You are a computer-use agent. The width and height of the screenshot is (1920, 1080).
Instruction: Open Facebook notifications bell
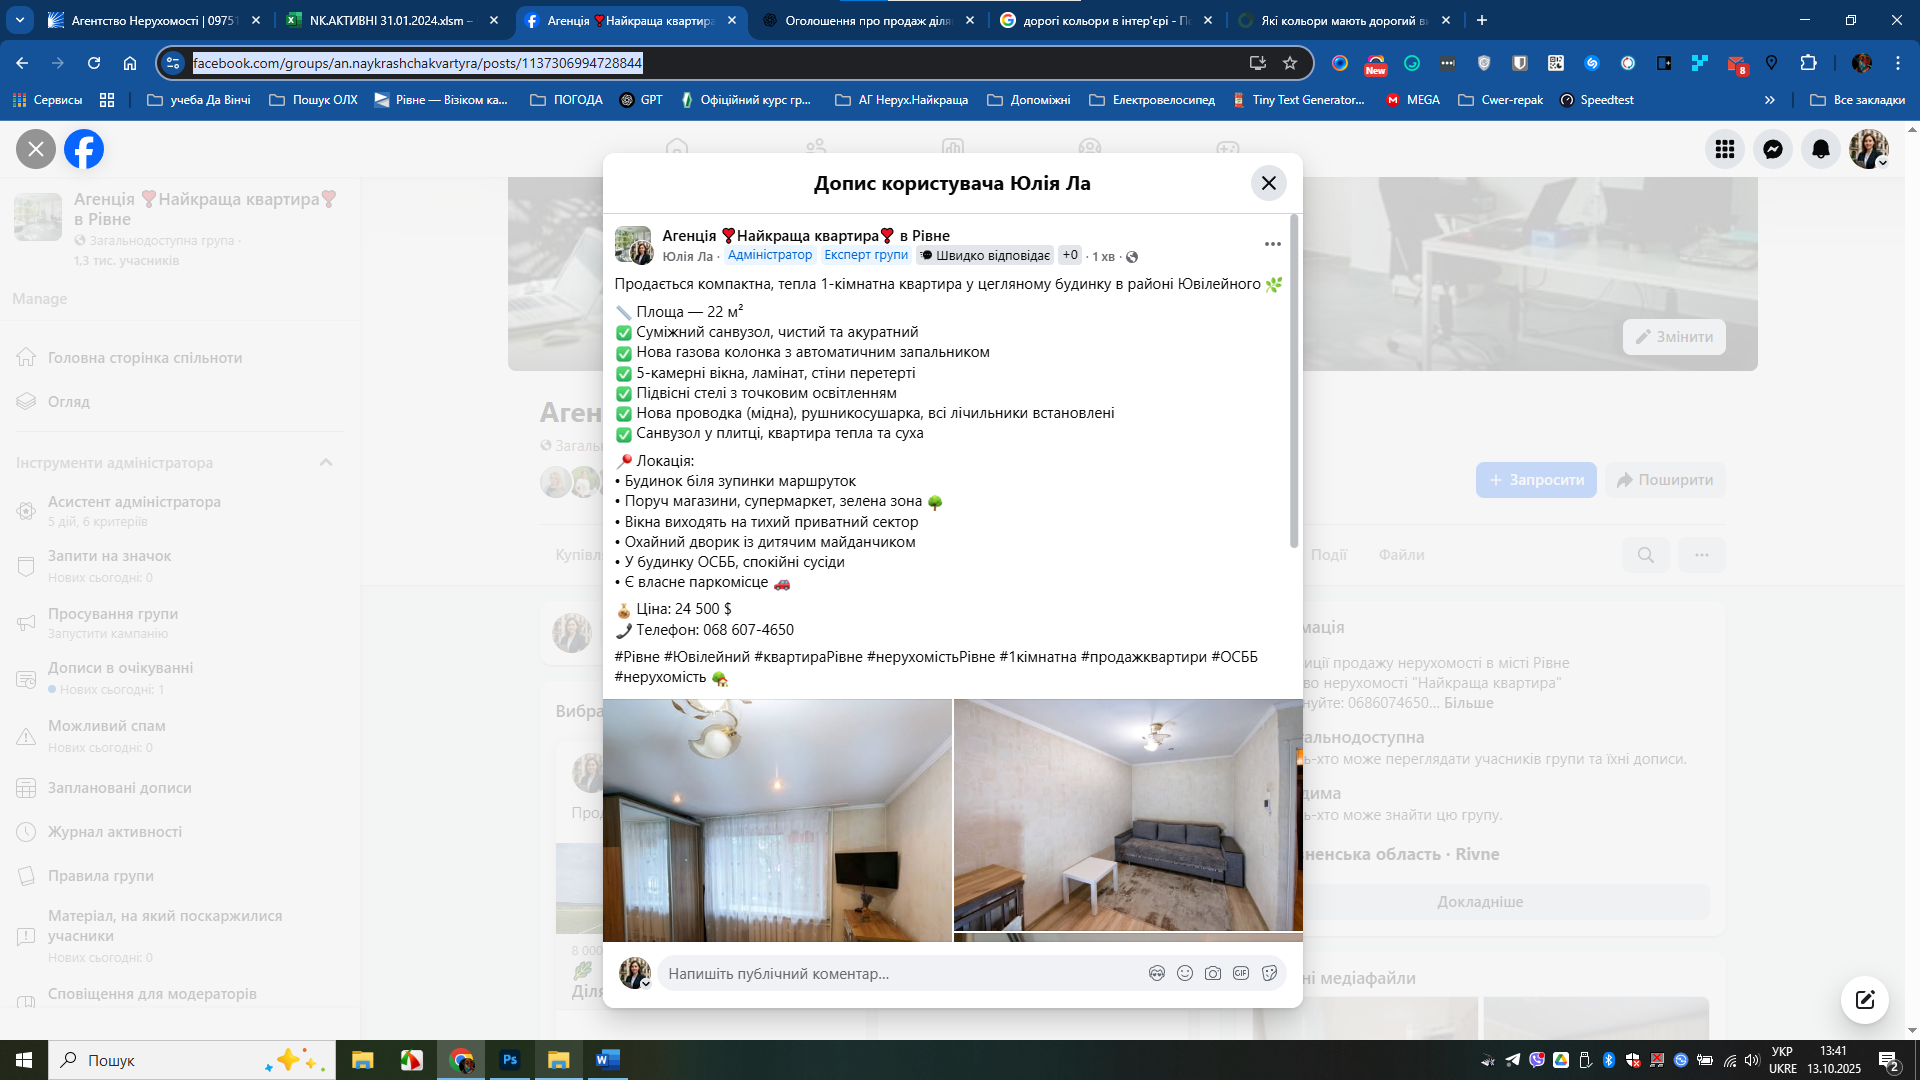1821,149
